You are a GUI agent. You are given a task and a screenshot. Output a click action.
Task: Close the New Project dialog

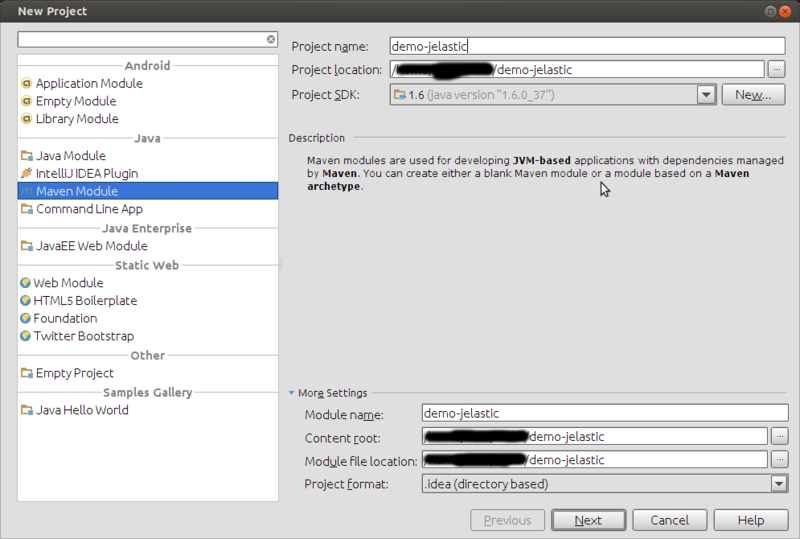pyautogui.click(x=785, y=11)
